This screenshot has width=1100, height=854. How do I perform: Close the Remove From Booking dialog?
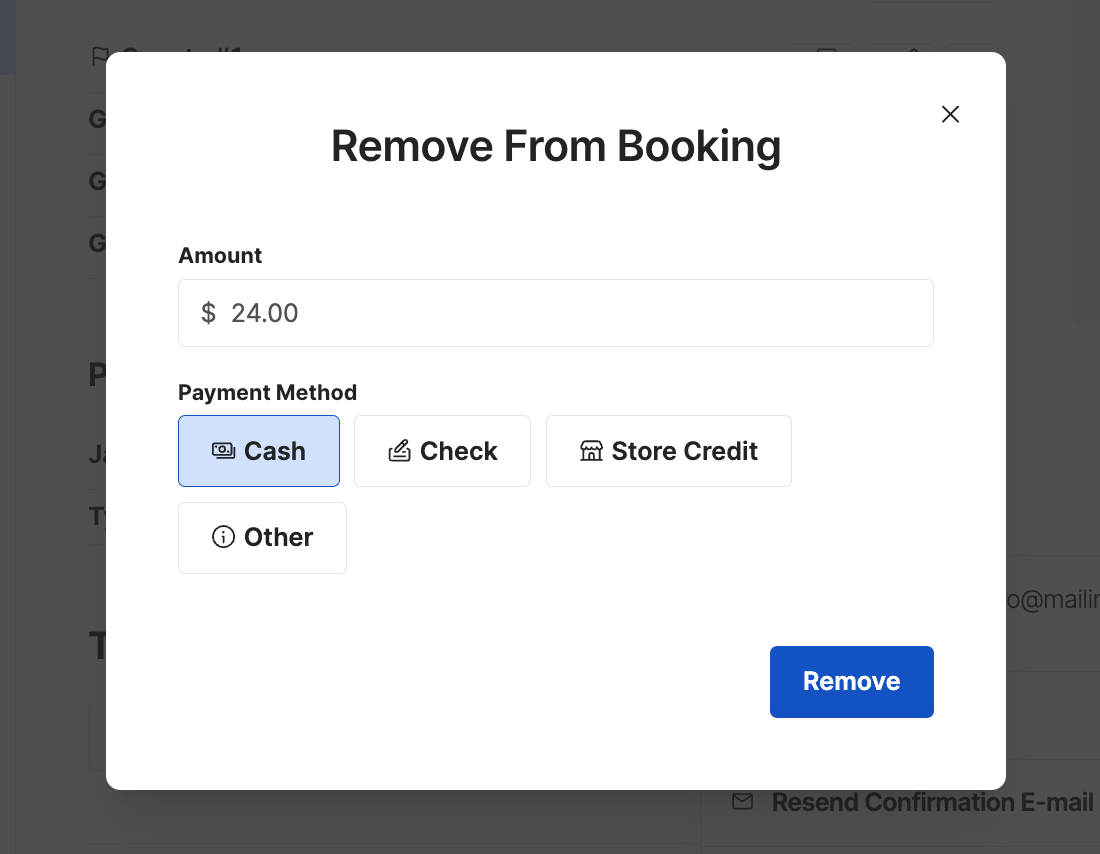(950, 114)
